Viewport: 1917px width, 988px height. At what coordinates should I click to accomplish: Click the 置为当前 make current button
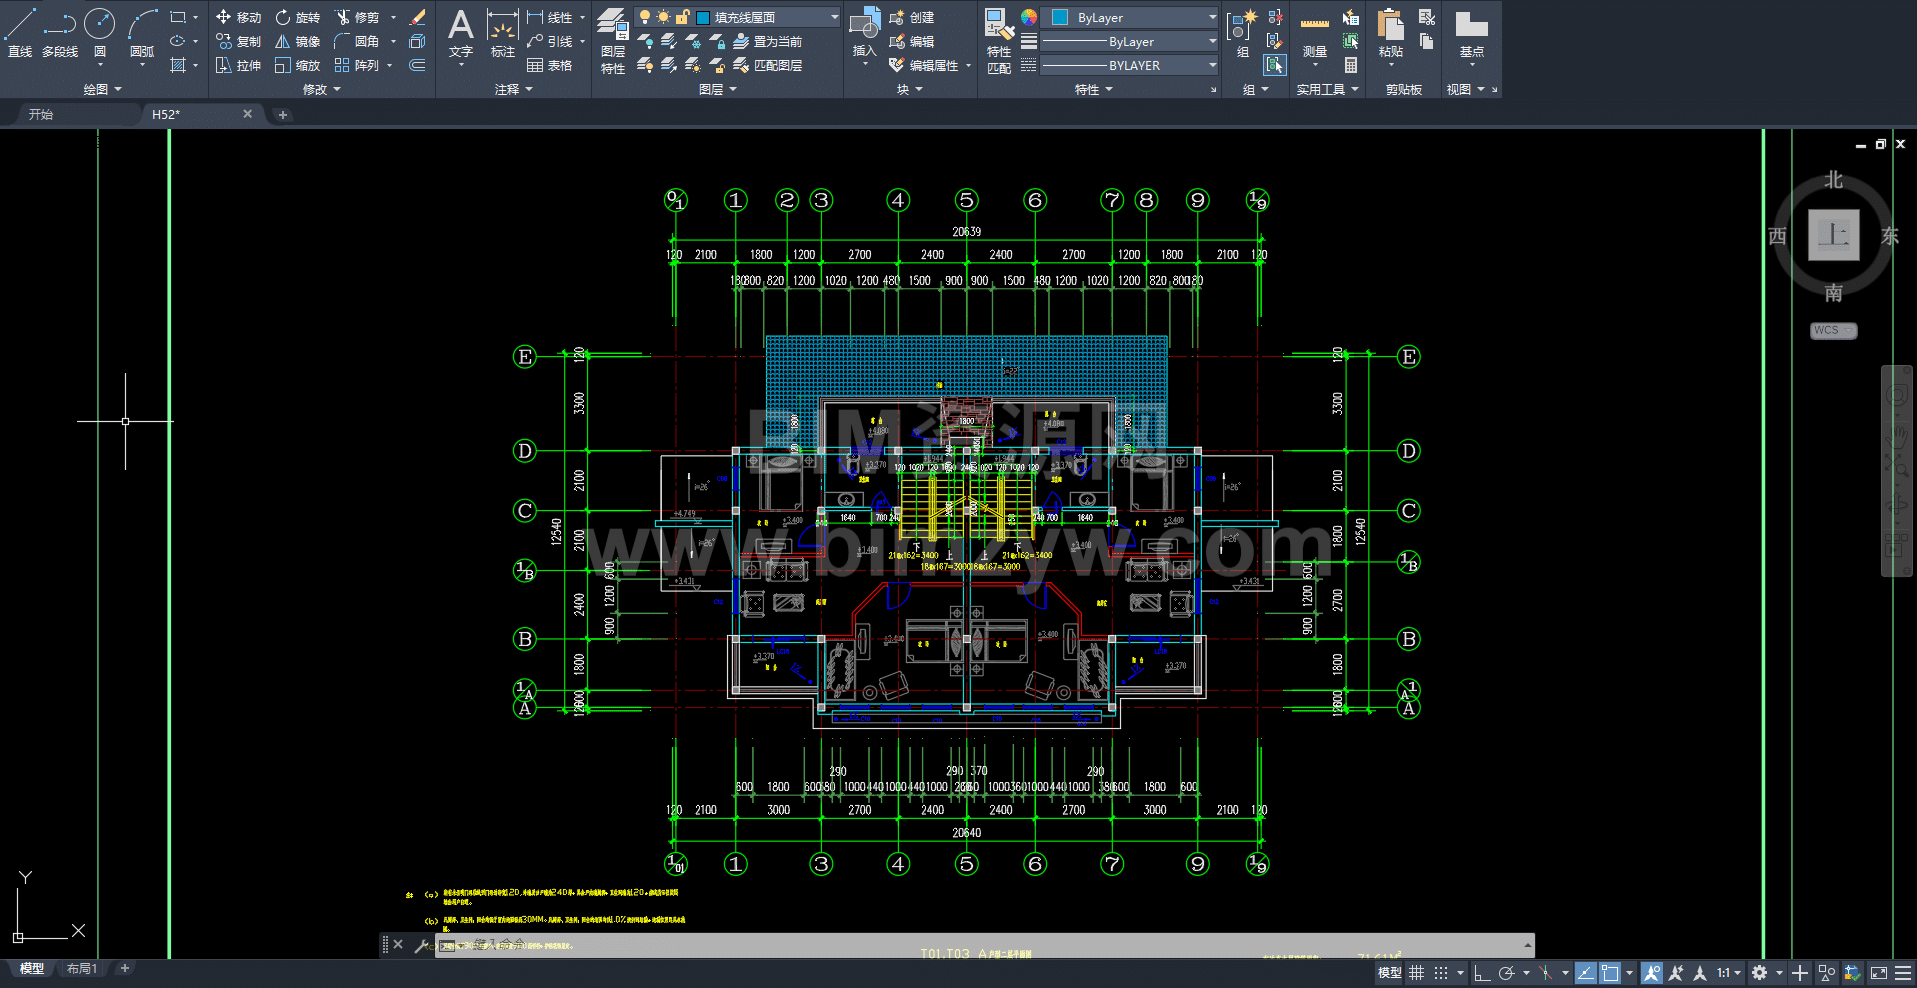(768, 42)
